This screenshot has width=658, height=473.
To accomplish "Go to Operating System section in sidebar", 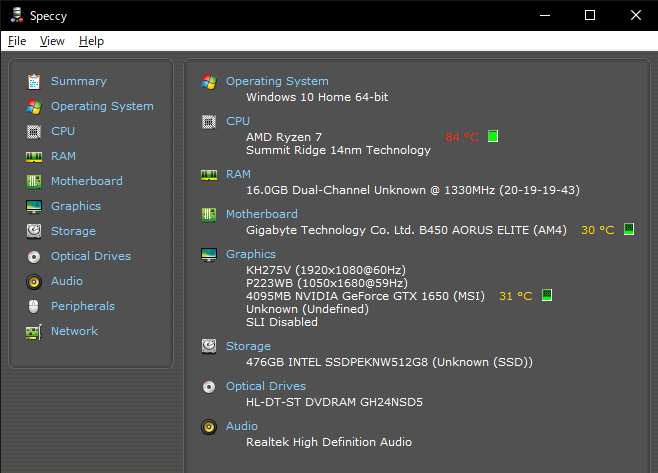I will pyautogui.click(x=102, y=106).
